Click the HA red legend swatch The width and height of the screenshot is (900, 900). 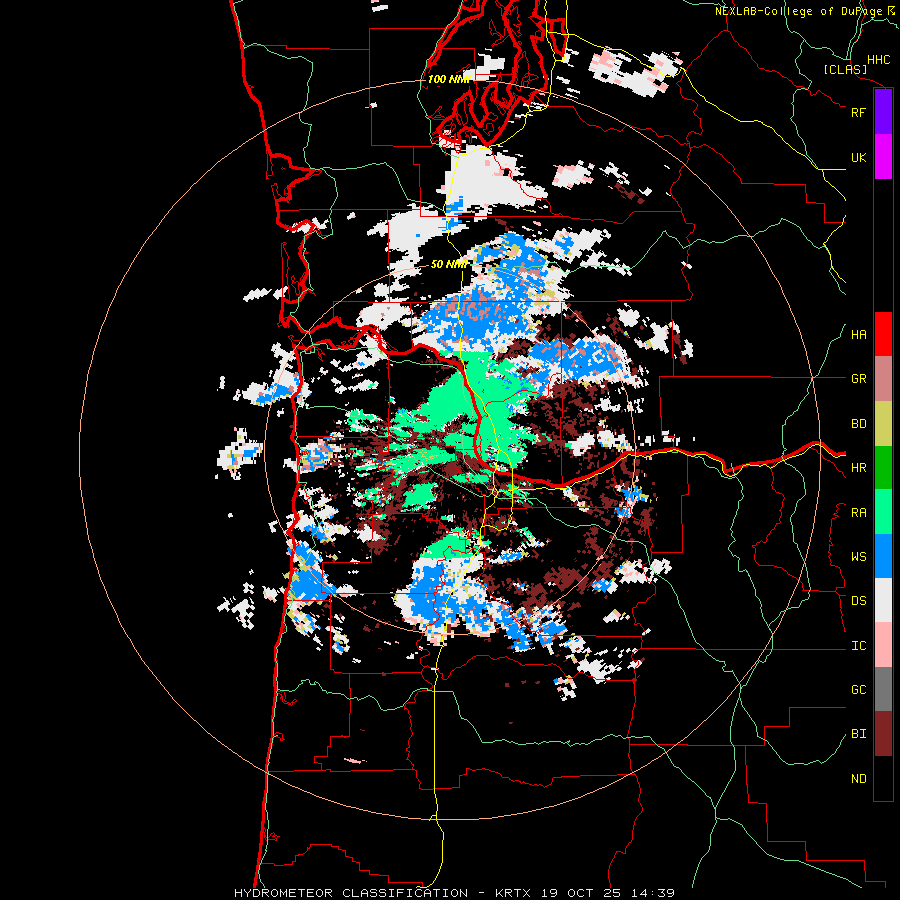click(x=883, y=334)
